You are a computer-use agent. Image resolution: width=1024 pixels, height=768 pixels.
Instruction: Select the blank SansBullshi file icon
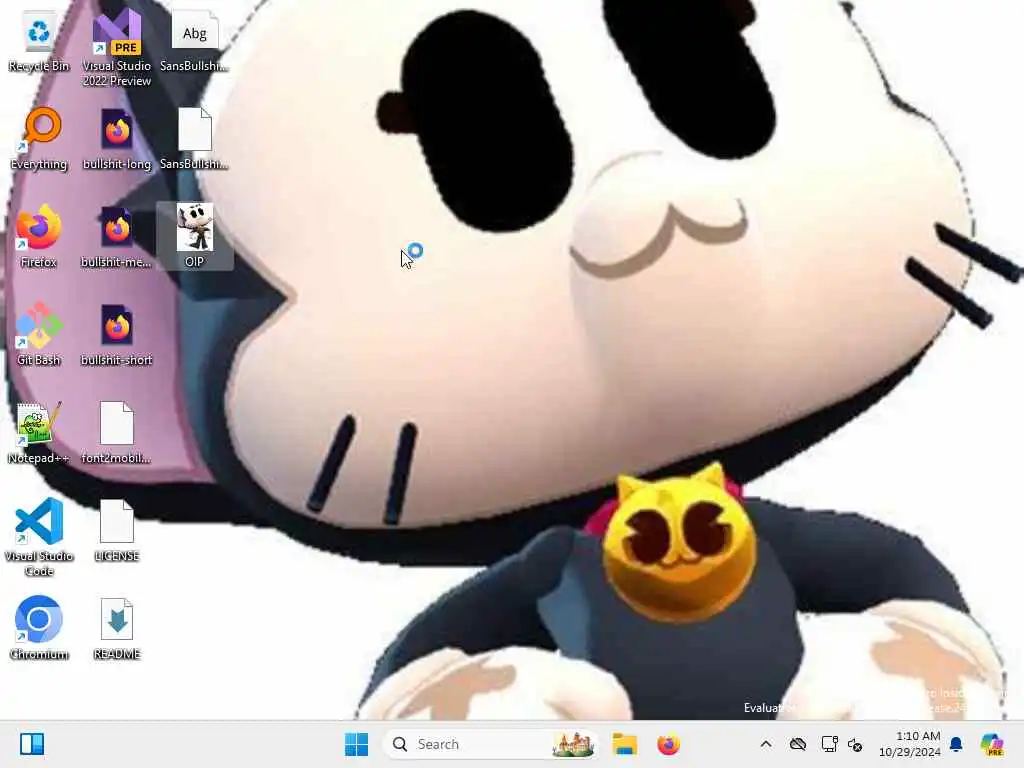tap(195, 139)
